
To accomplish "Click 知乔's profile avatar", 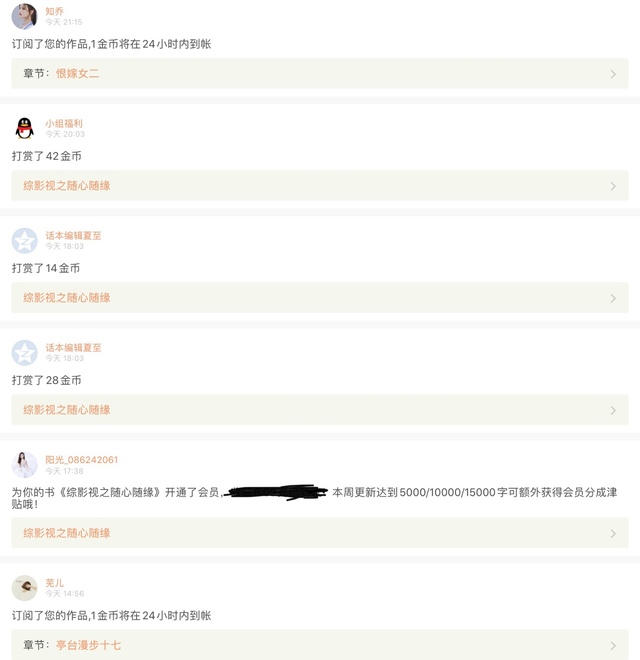I will 24,16.
